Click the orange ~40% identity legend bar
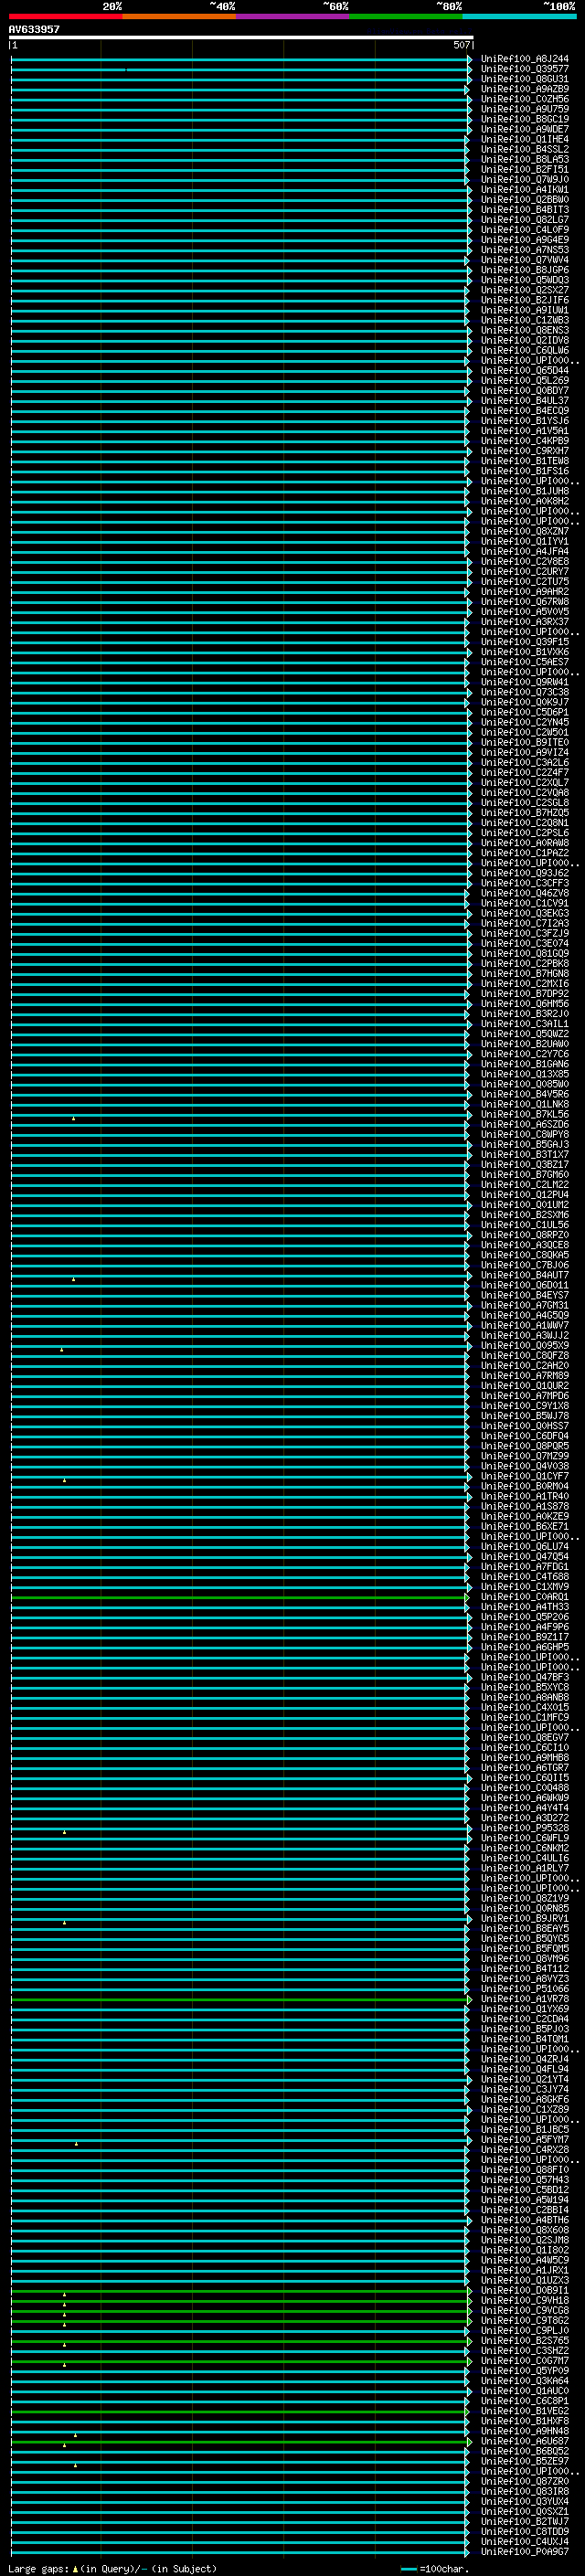 coord(179,16)
